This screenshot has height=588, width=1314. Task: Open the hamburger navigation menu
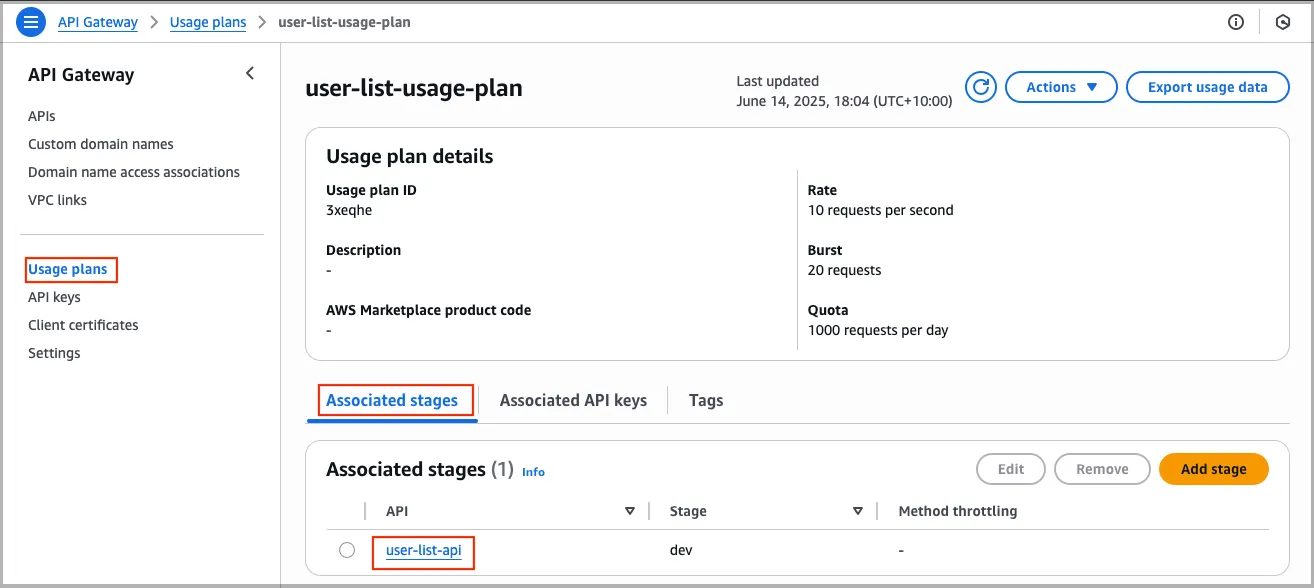(x=31, y=22)
